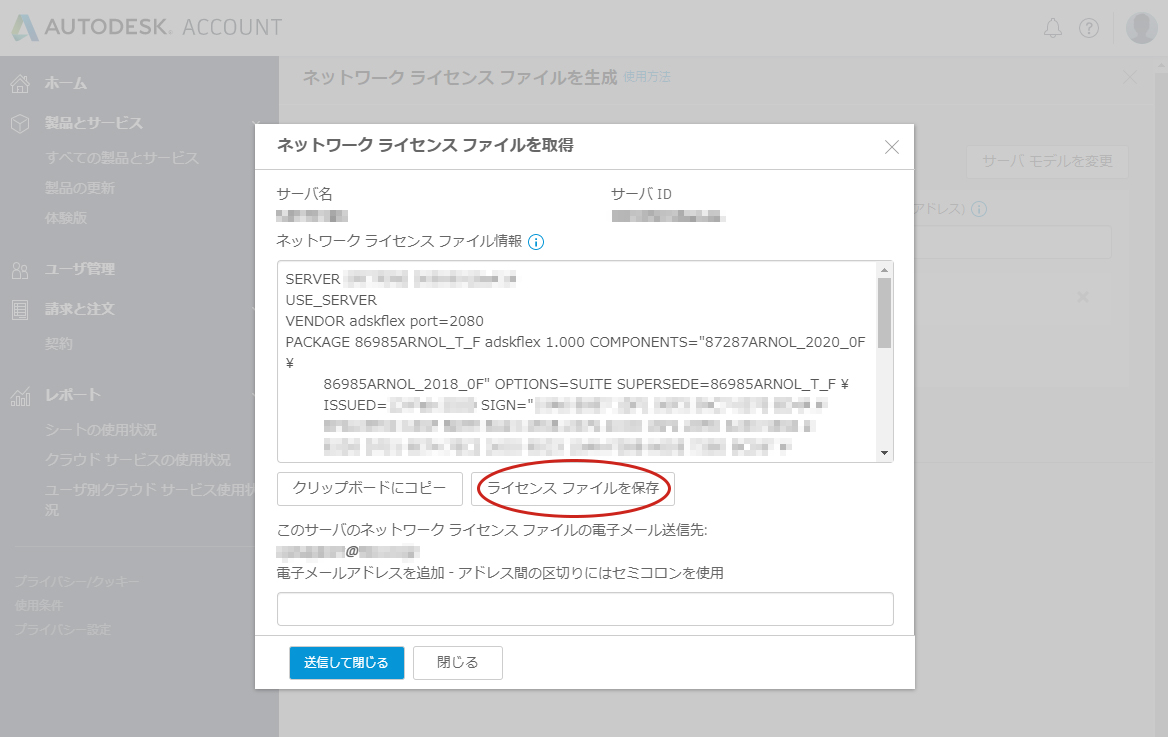1168x737 pixels.
Task: Open 製品の更新 page
Action: 80,188
